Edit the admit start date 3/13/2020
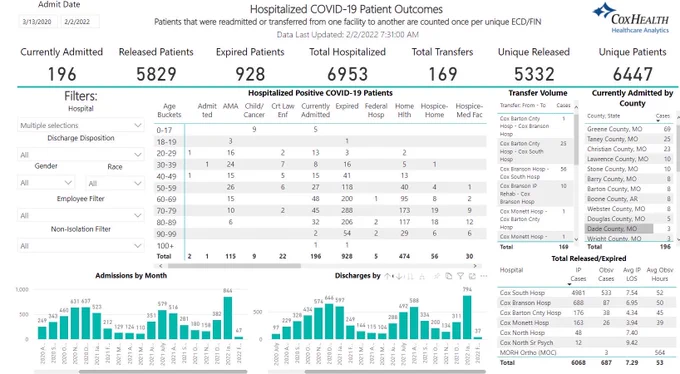This screenshot has width=680, height=374. click(37, 21)
